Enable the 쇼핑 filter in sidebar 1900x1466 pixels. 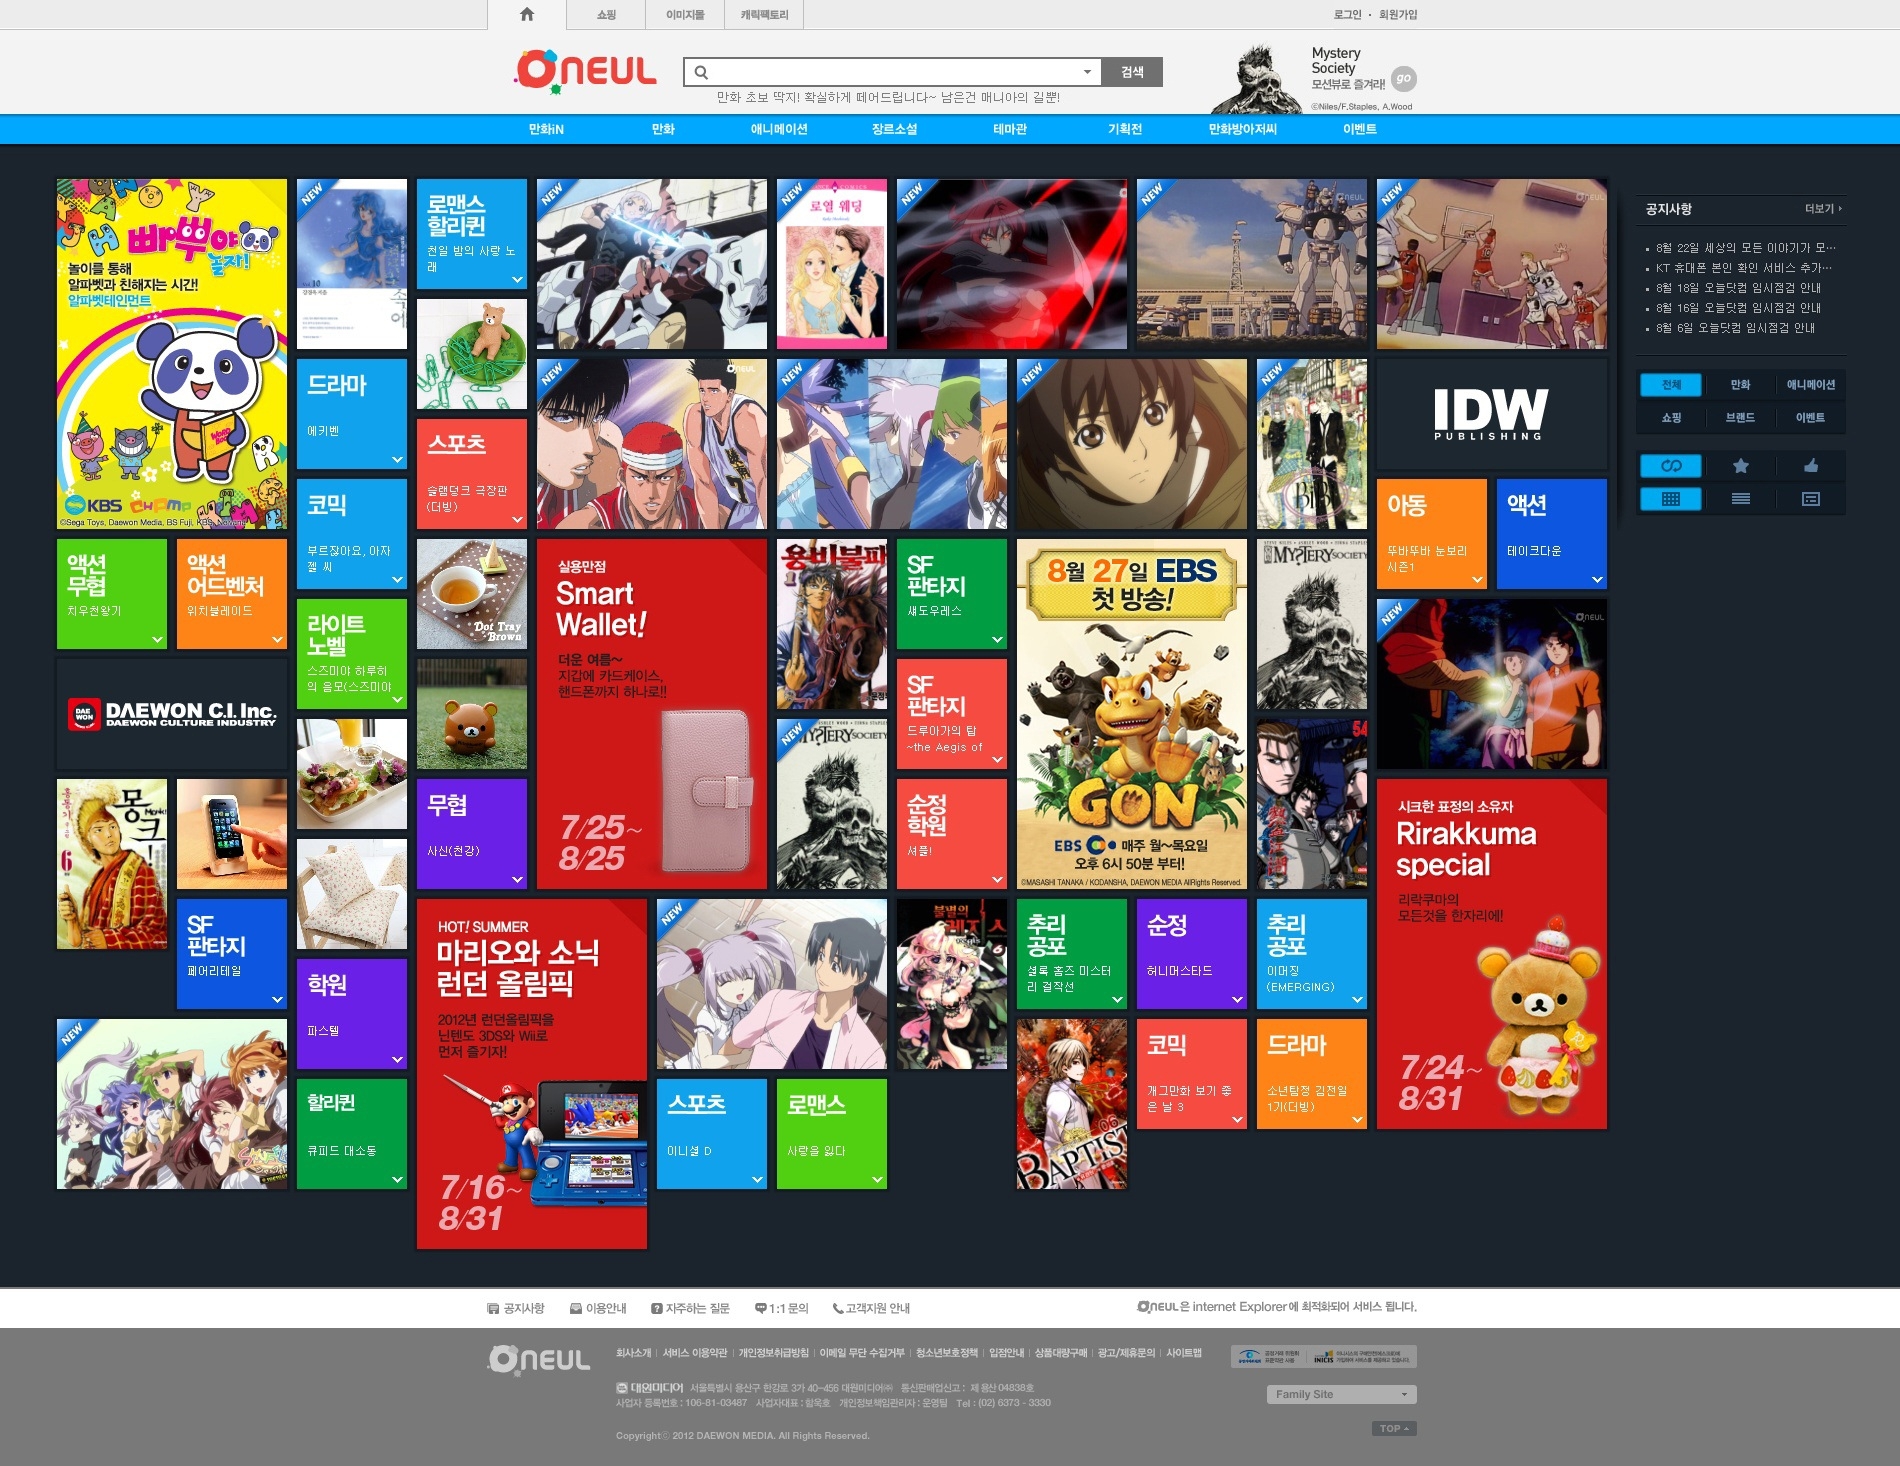tap(1671, 418)
